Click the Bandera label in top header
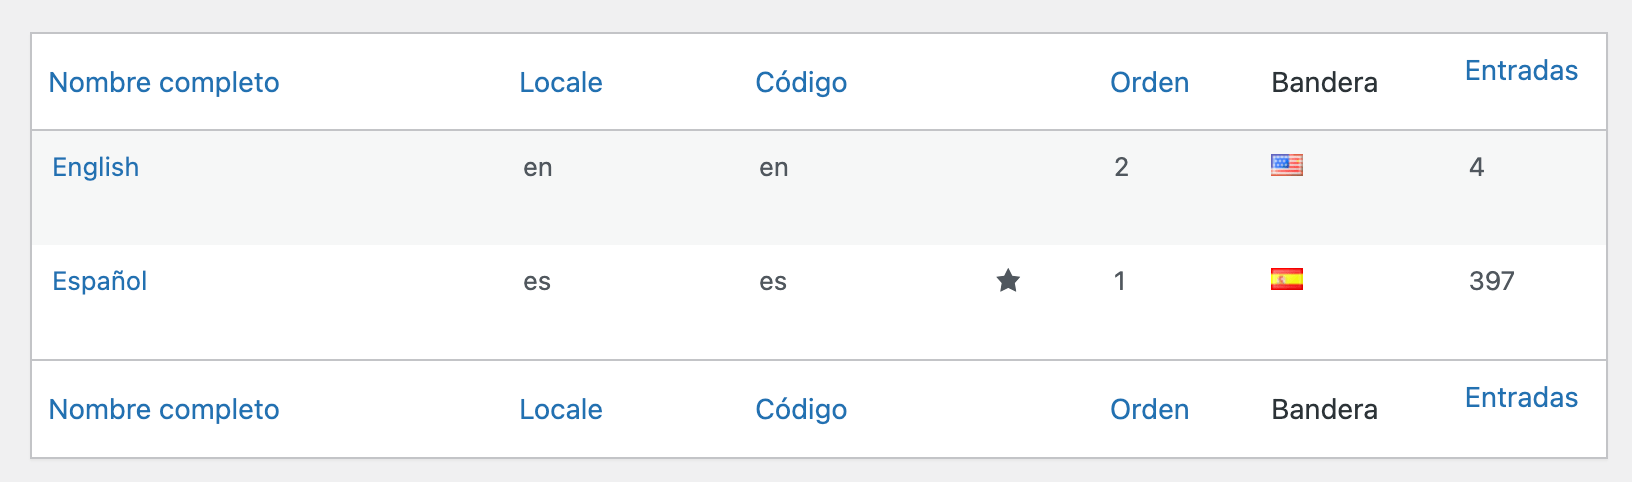Viewport: 1632px width, 482px height. [x=1325, y=82]
